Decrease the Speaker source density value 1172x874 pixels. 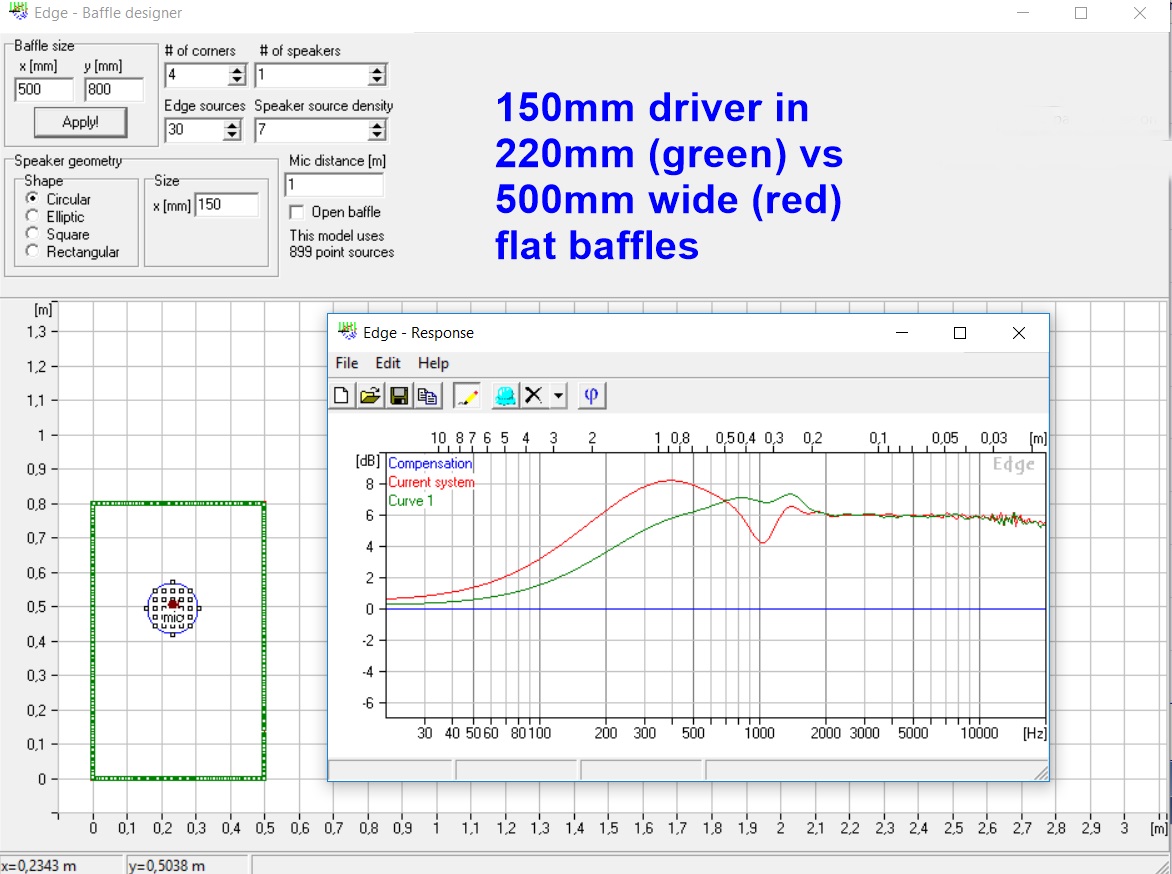(x=377, y=135)
